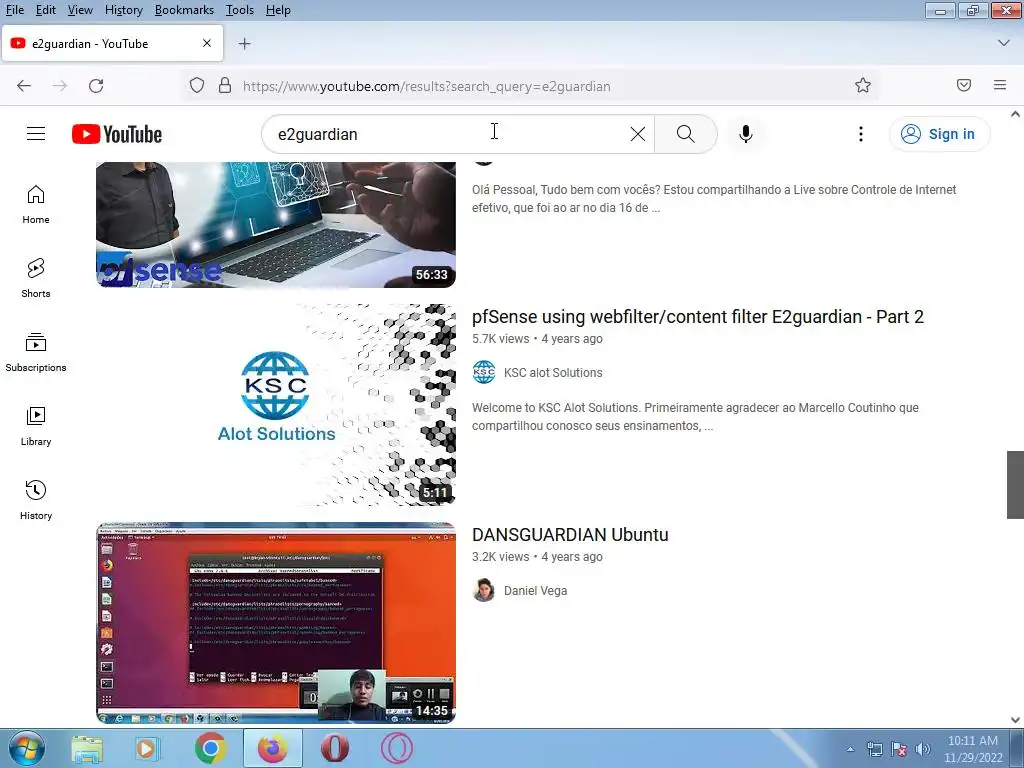This screenshot has width=1024, height=768.
Task: Click browser Forward arrow
Action: (x=60, y=86)
